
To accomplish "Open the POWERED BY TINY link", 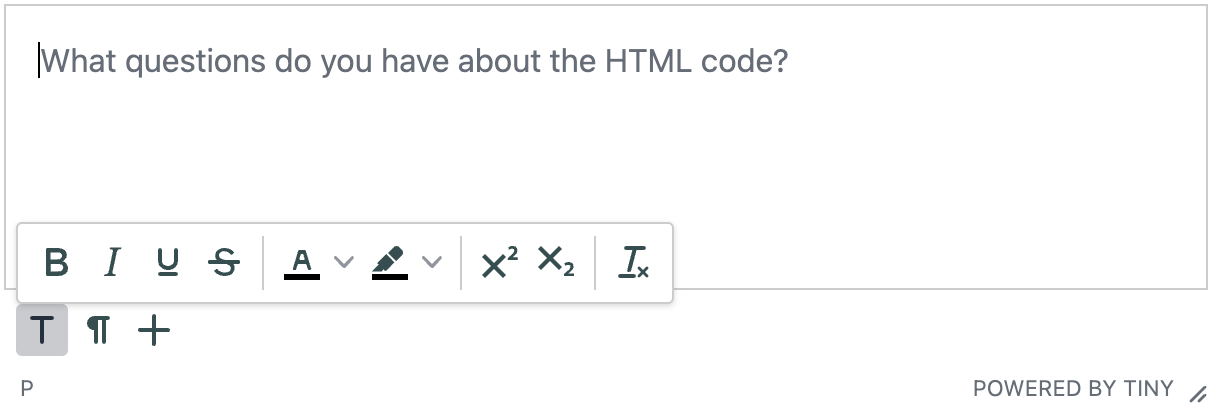I will coord(1073,389).
